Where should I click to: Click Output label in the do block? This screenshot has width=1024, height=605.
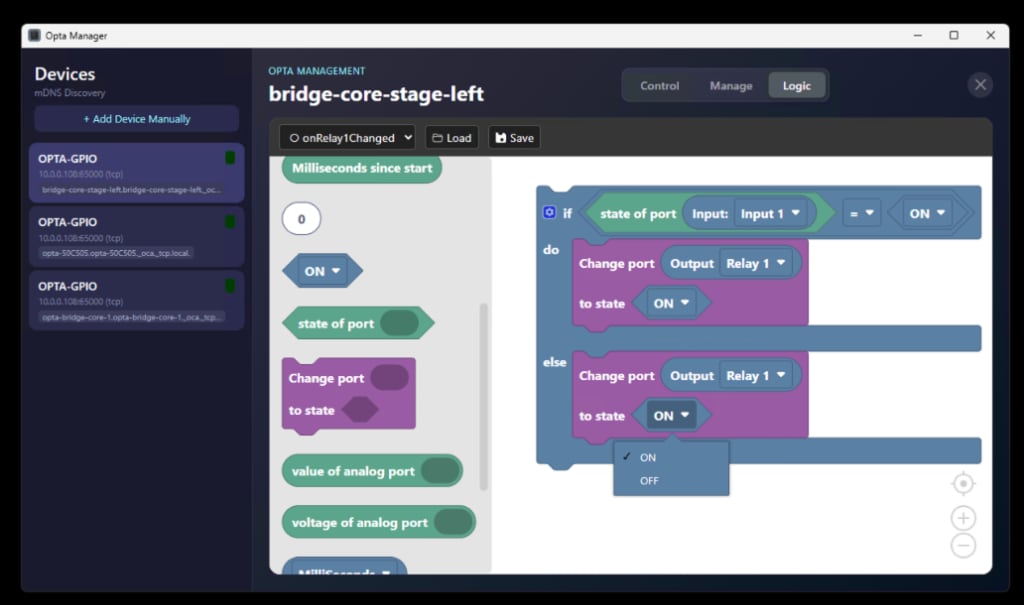pos(692,263)
